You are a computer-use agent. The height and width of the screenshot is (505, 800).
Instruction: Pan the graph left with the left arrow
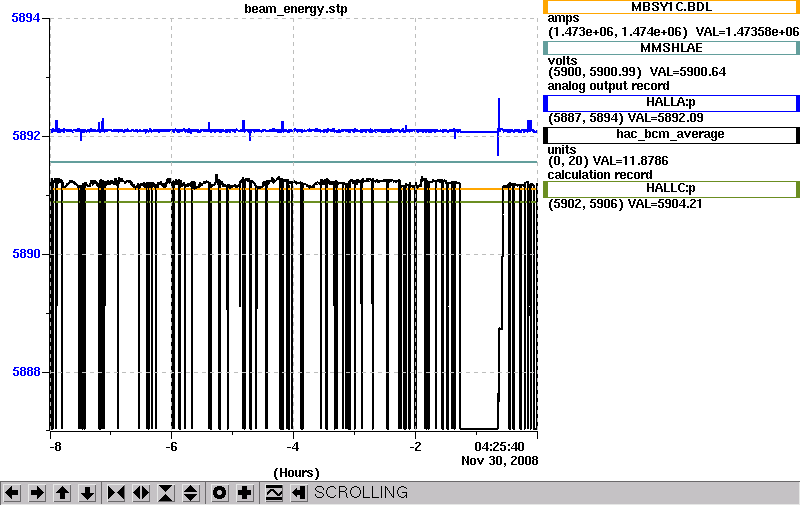tap(12, 493)
